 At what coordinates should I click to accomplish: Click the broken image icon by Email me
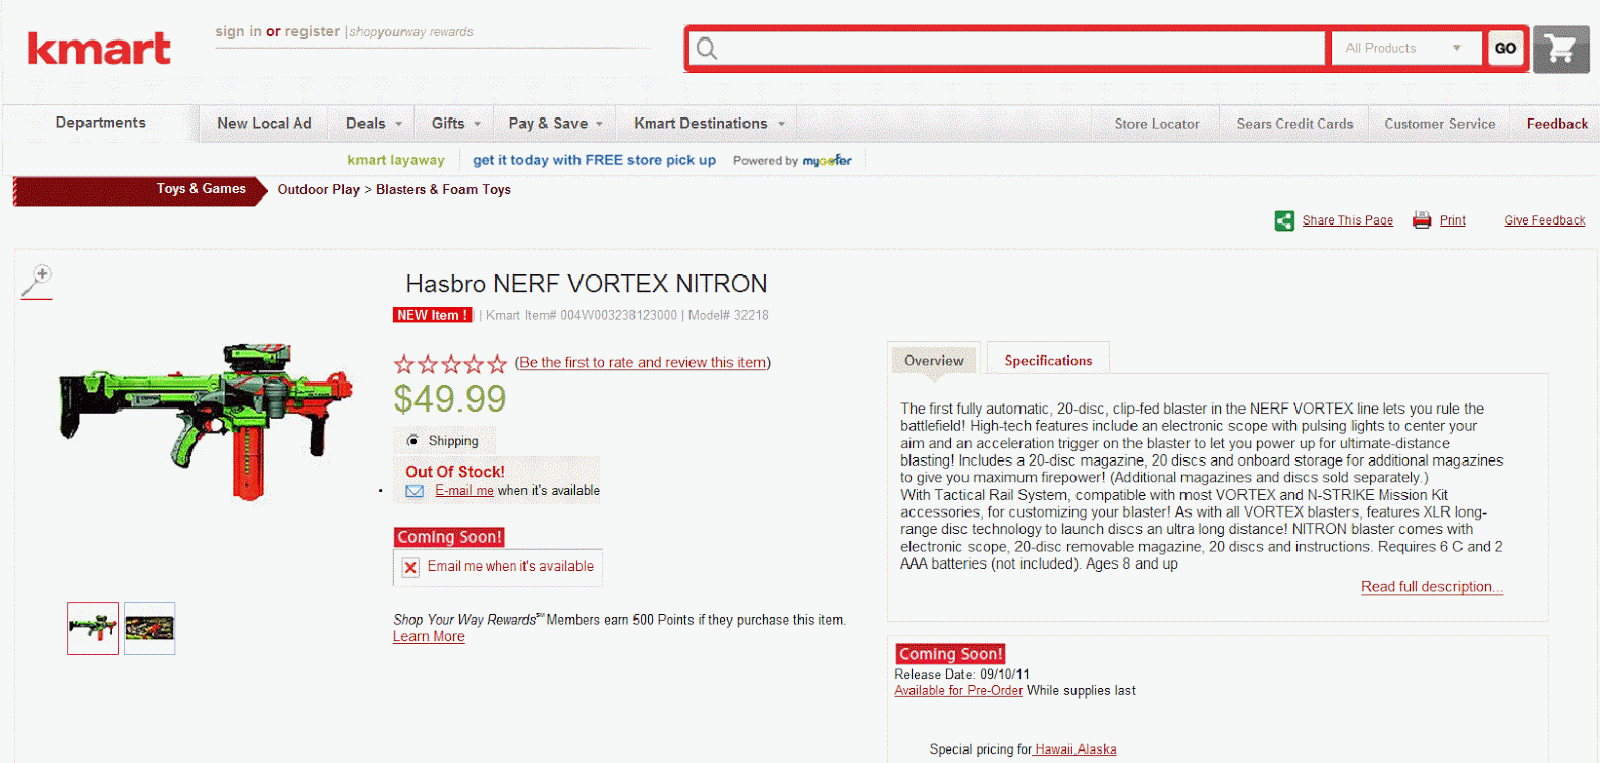click(x=410, y=567)
